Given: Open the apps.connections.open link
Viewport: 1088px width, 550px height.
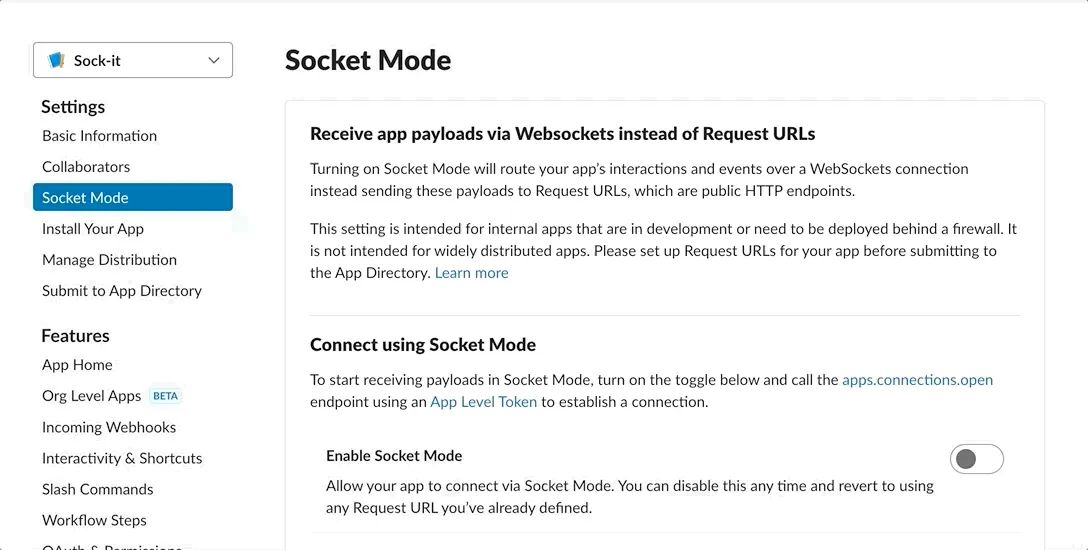Looking at the screenshot, I should [917, 380].
